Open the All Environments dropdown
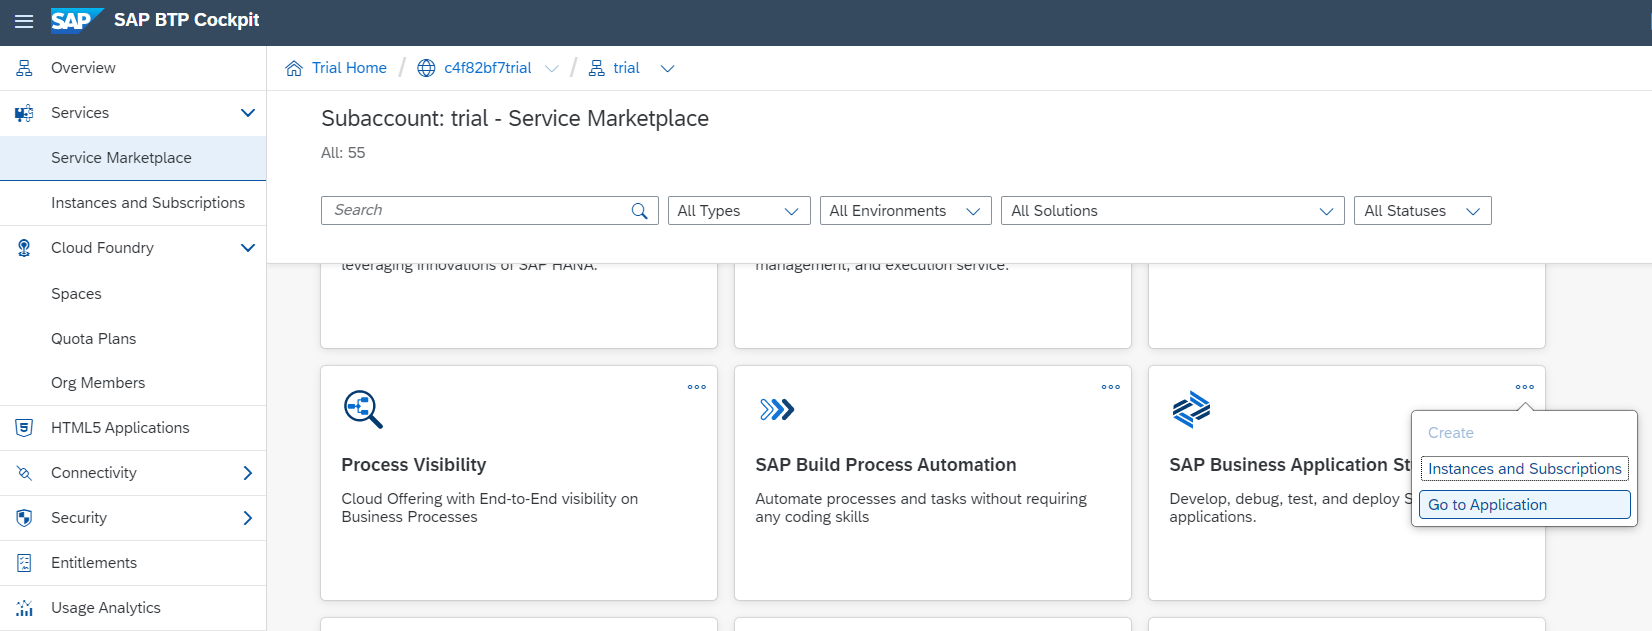The width and height of the screenshot is (1652, 631). [x=905, y=211]
